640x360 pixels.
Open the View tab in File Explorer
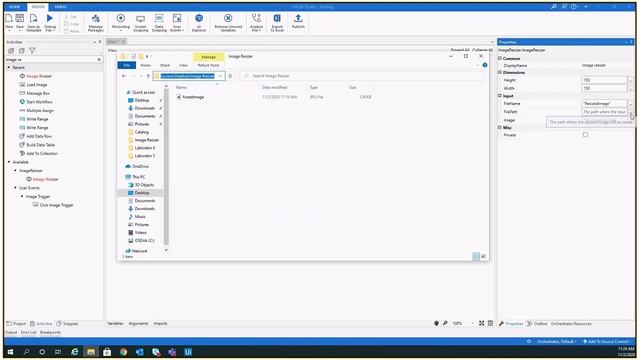[x=184, y=65]
